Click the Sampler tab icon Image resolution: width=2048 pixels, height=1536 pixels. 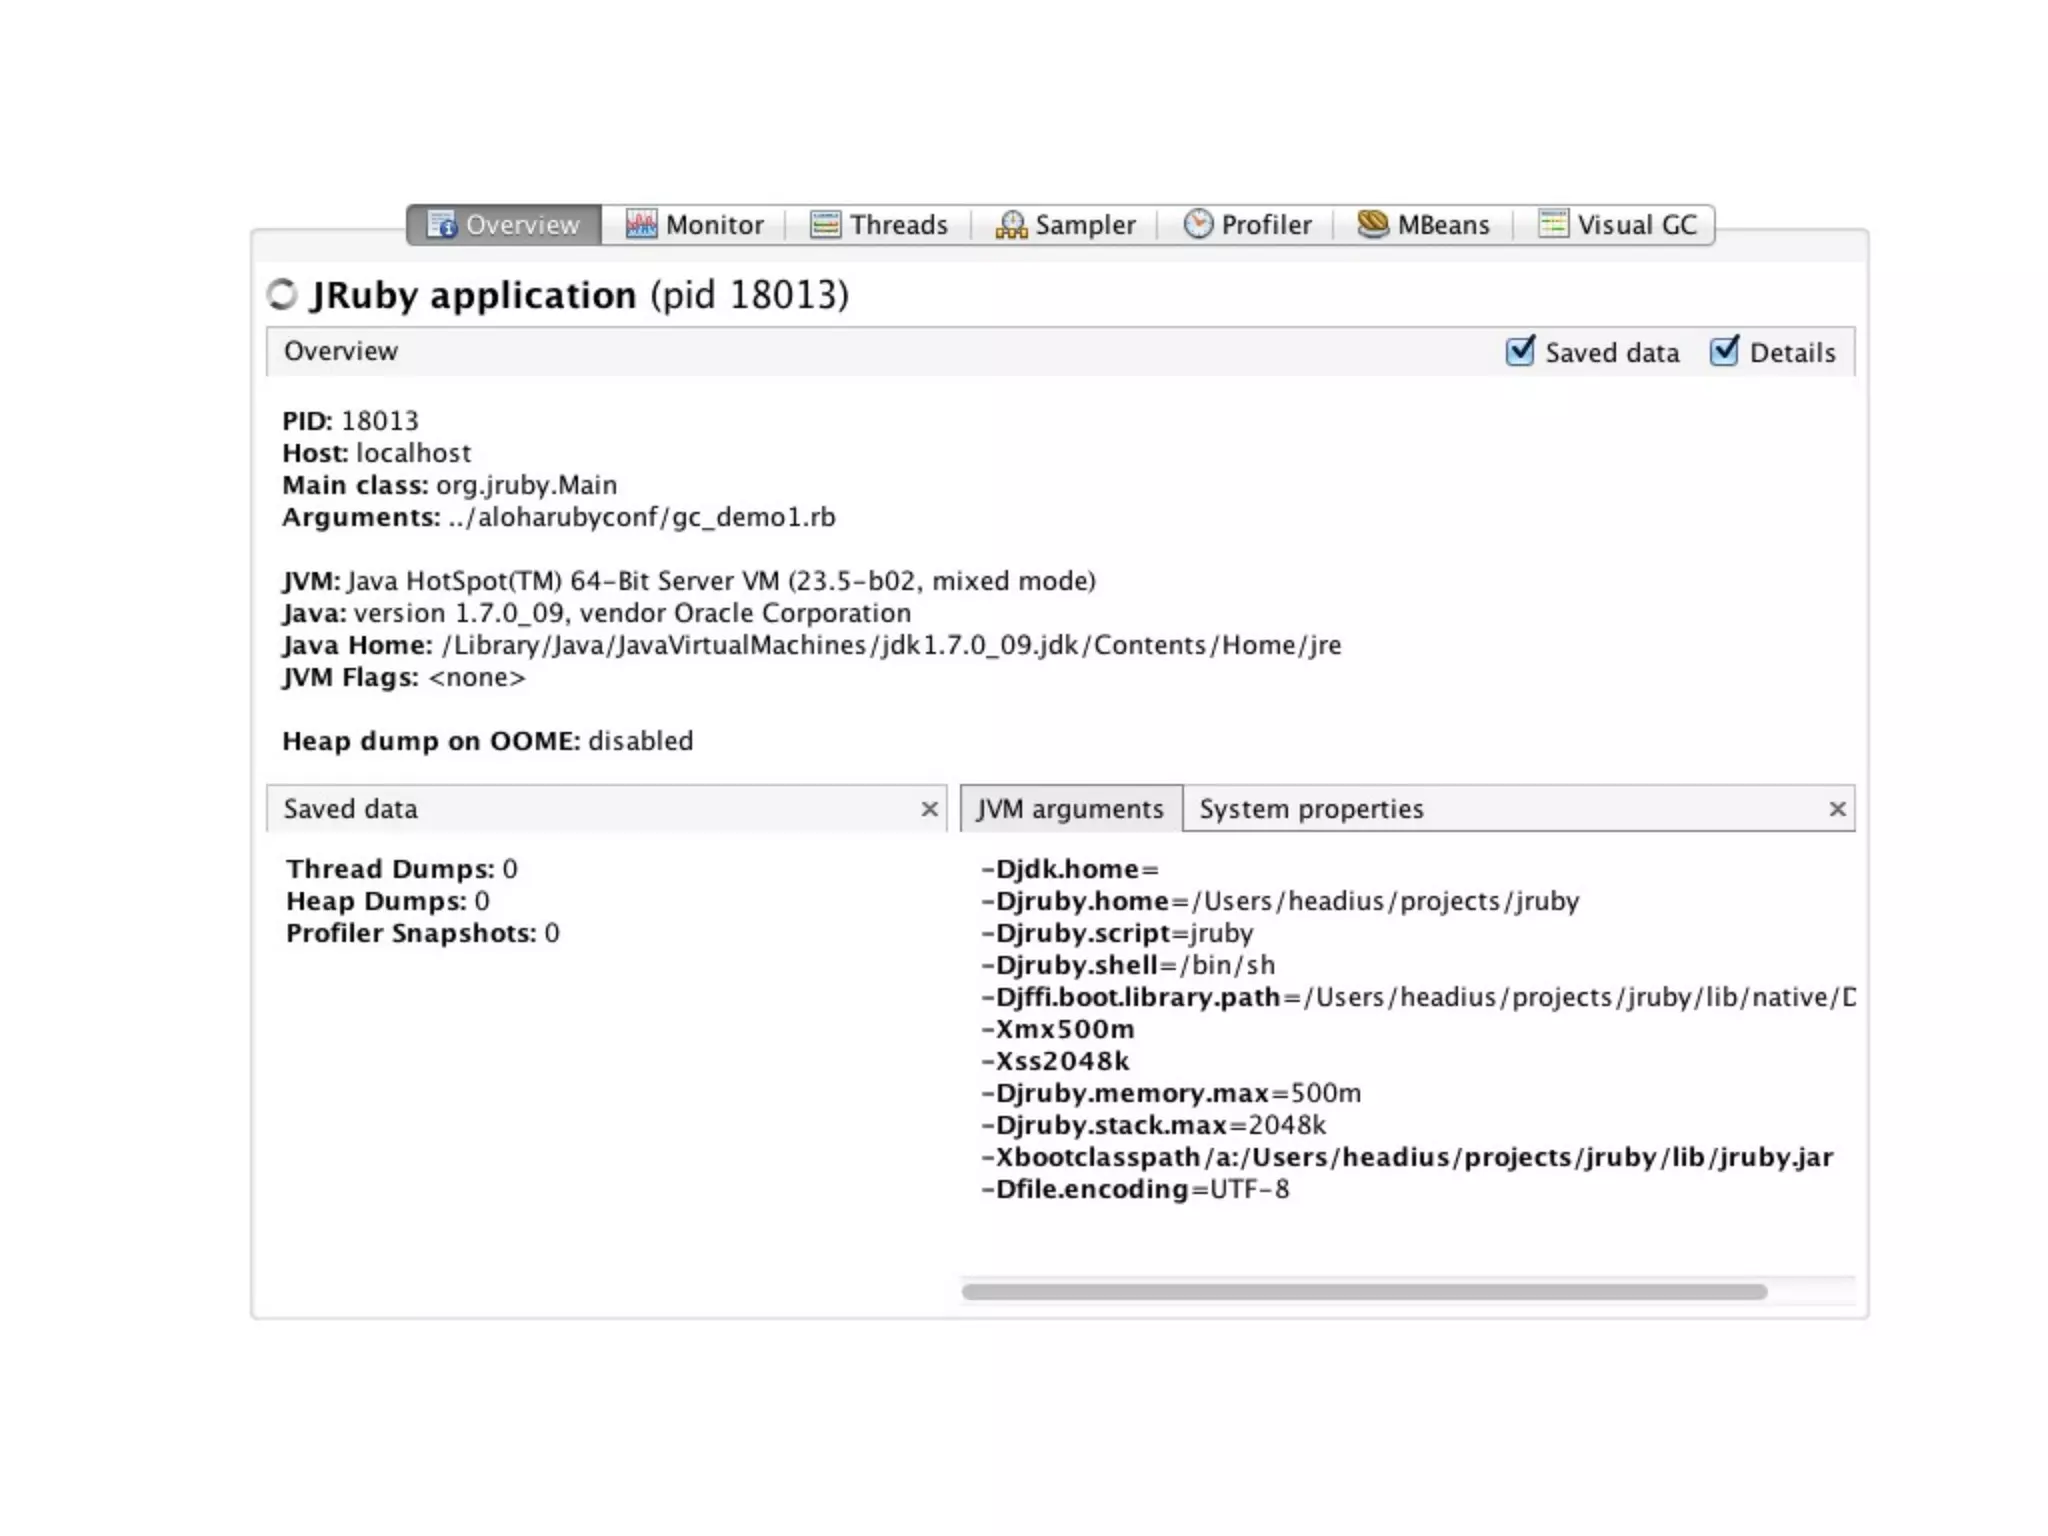[x=1011, y=225]
